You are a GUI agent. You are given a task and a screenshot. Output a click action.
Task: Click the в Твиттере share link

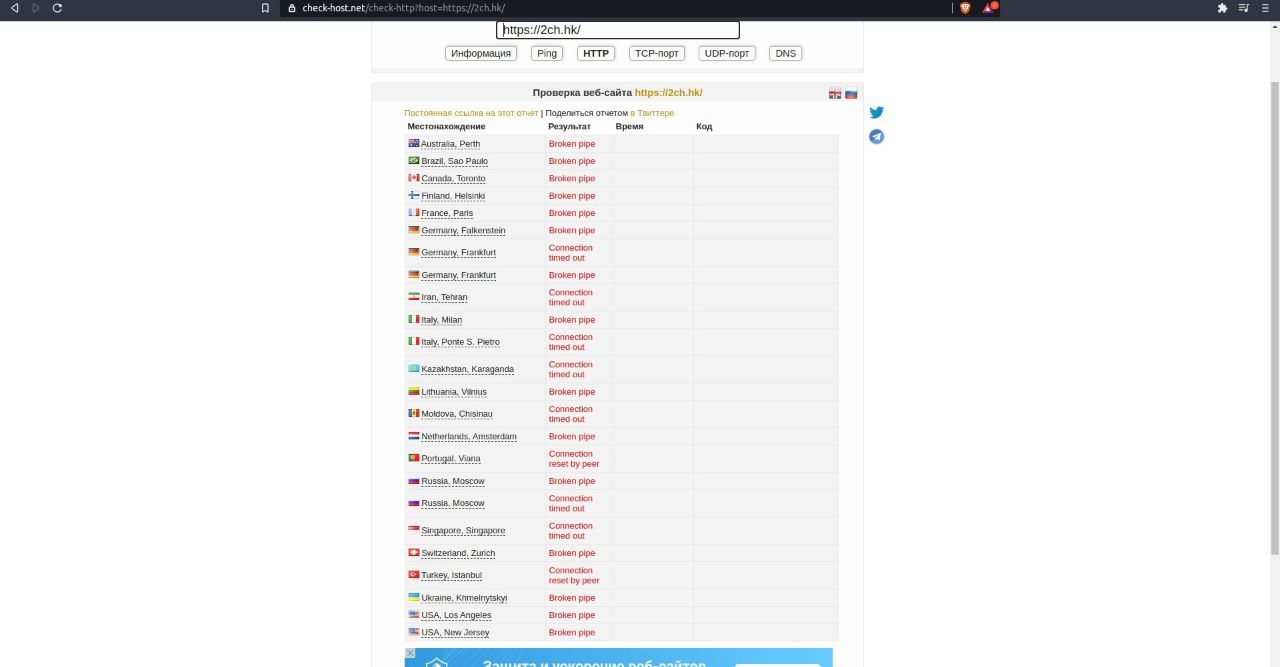(x=652, y=113)
